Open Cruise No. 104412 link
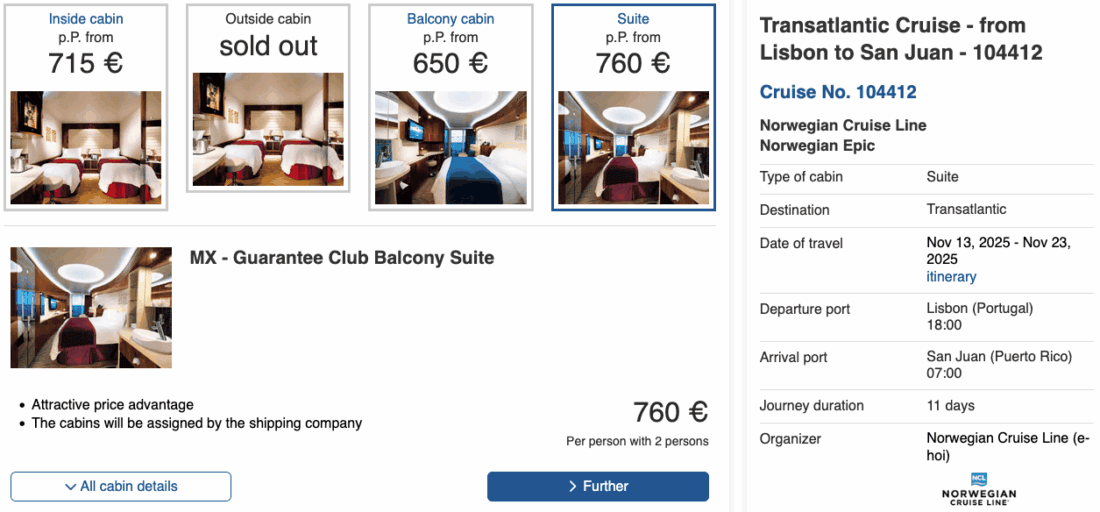This screenshot has width=1100, height=512. coord(838,92)
